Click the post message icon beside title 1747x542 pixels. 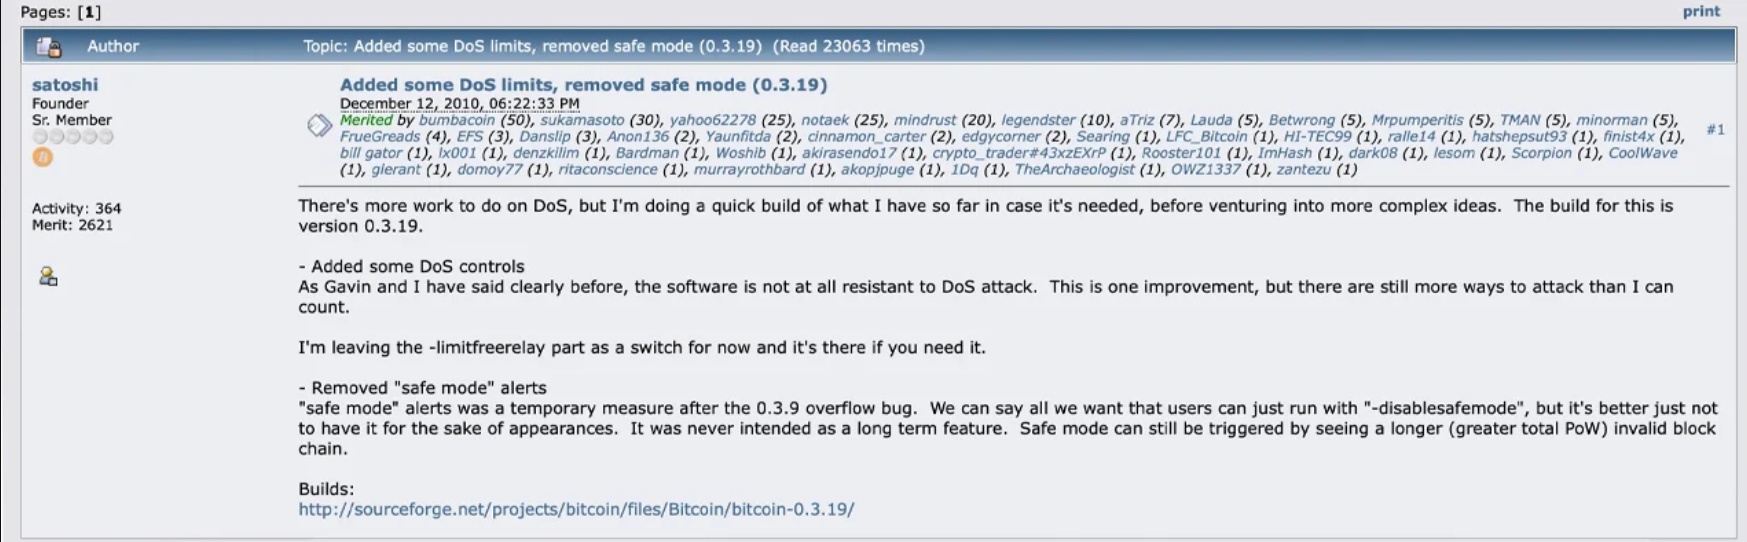coord(319,125)
